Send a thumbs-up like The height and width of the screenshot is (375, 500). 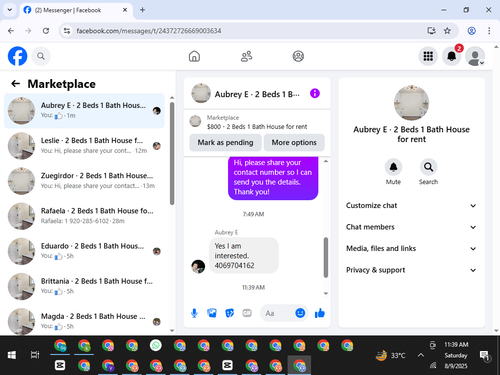pyautogui.click(x=320, y=313)
